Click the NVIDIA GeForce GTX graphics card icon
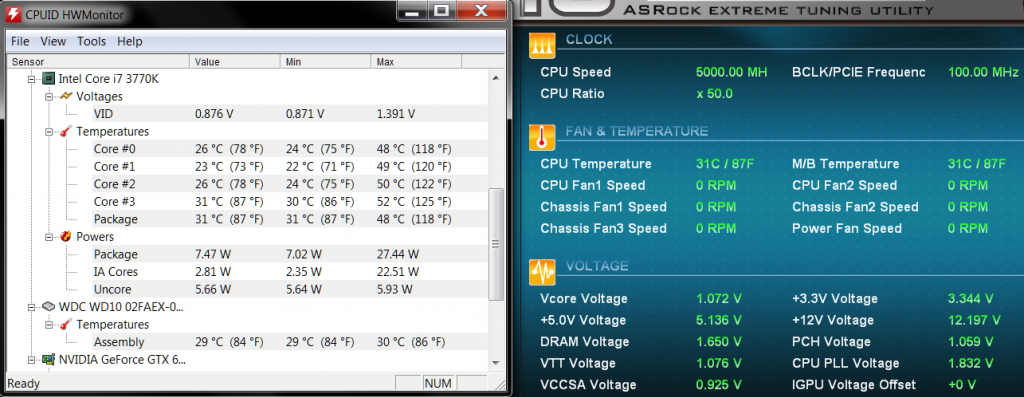Image resolution: width=1024 pixels, height=397 pixels. [x=48, y=359]
